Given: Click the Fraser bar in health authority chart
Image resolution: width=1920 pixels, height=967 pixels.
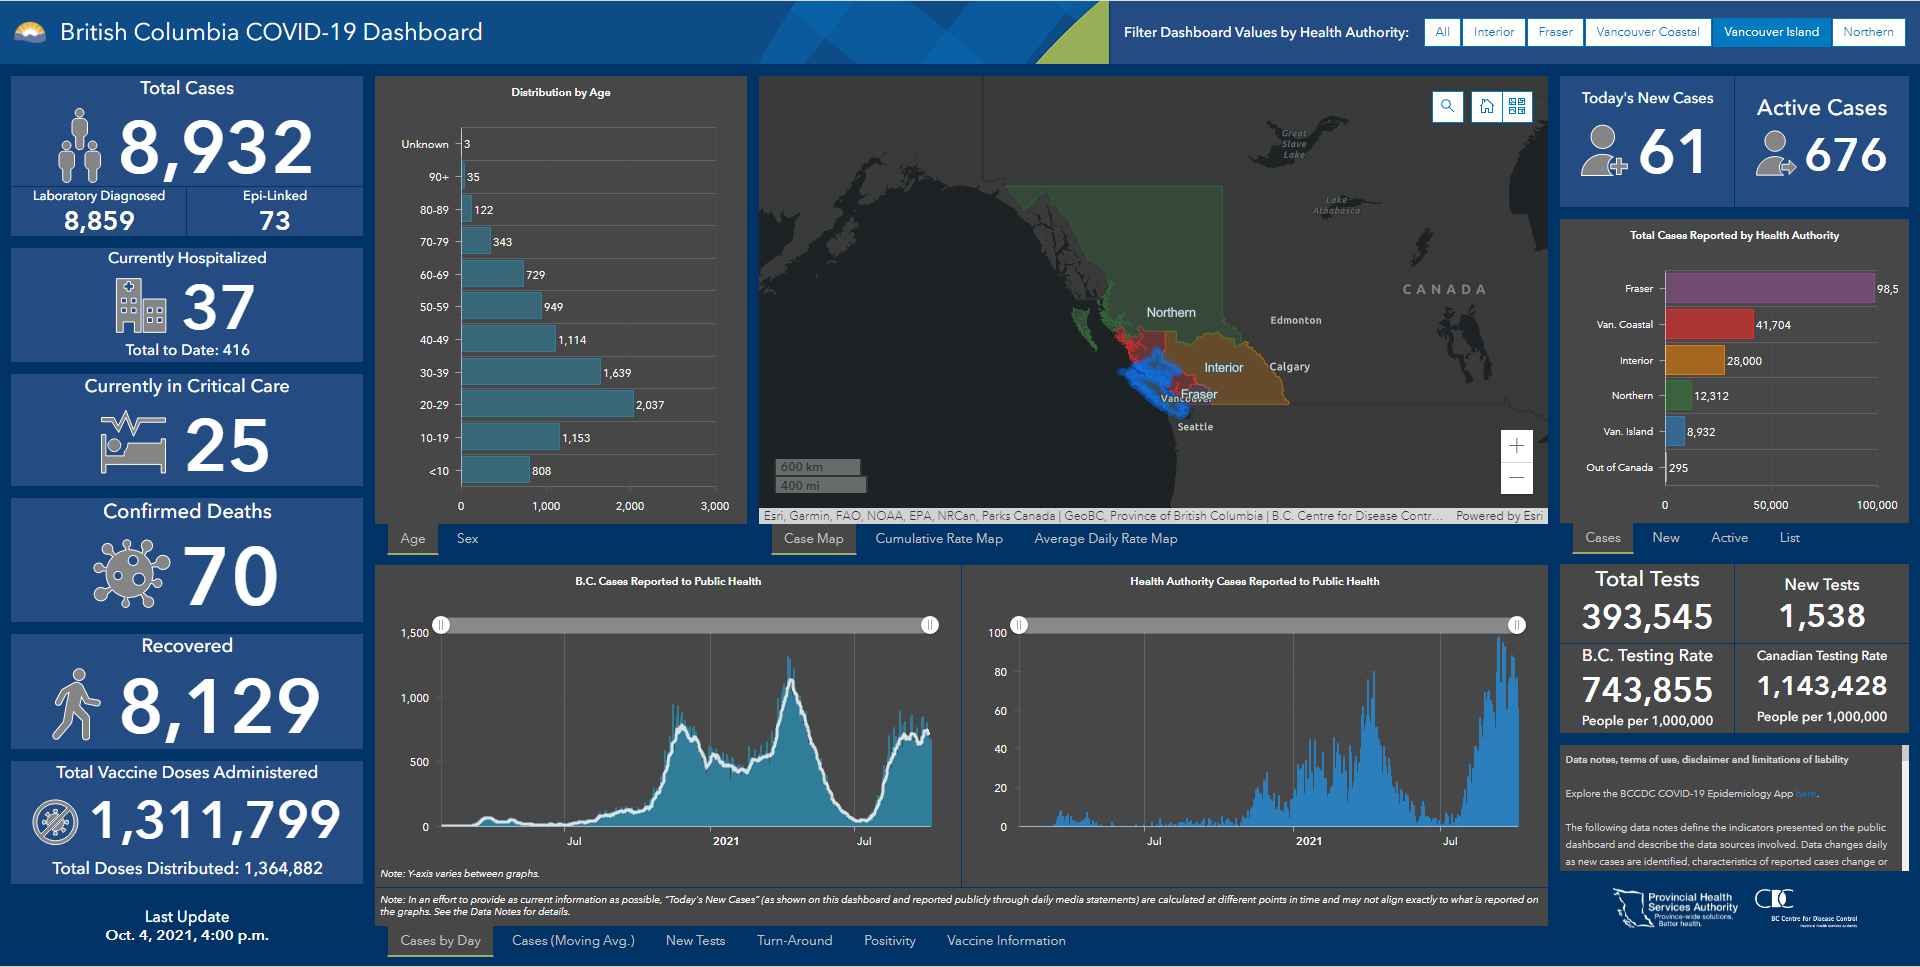Looking at the screenshot, I should (x=1768, y=289).
